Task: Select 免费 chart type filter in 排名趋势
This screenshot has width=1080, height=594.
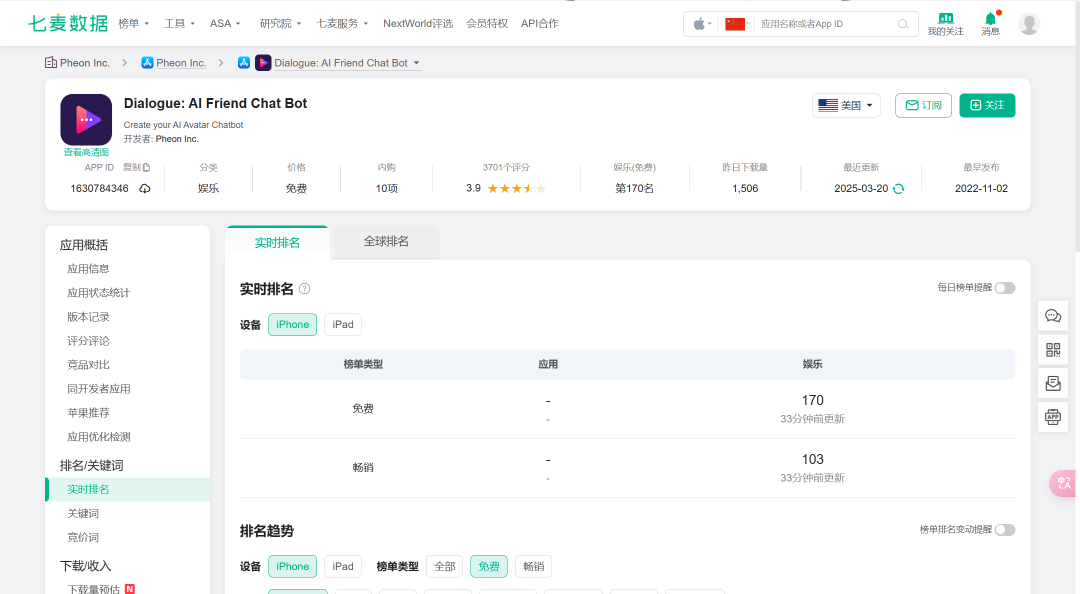Action: tap(489, 566)
